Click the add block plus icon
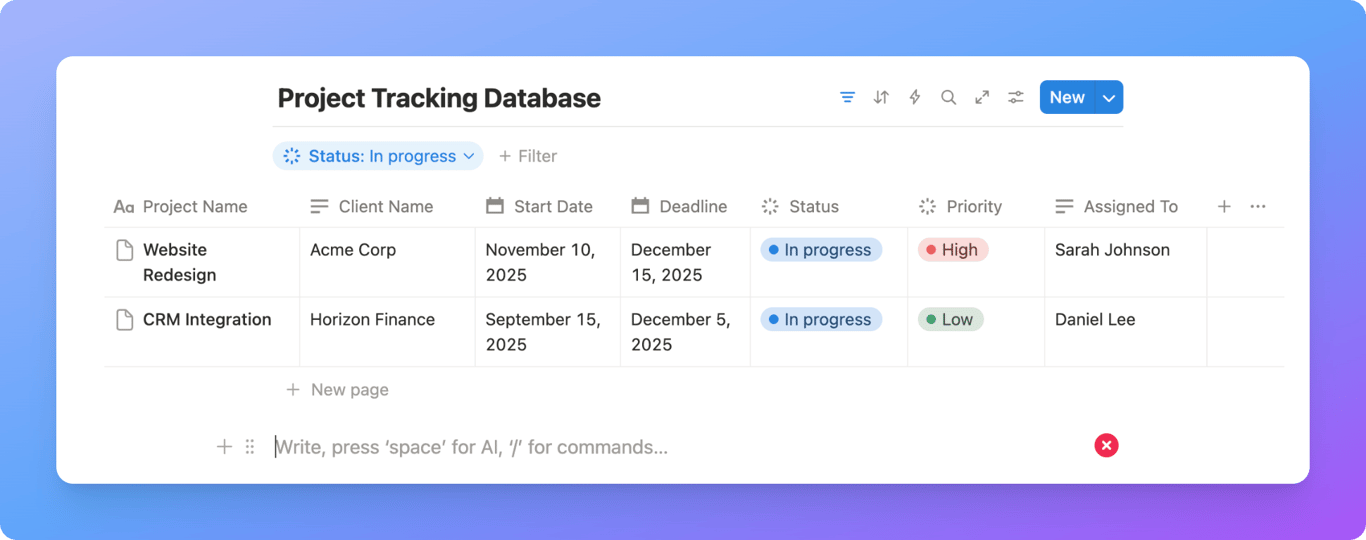The width and height of the screenshot is (1366, 540). [x=224, y=447]
